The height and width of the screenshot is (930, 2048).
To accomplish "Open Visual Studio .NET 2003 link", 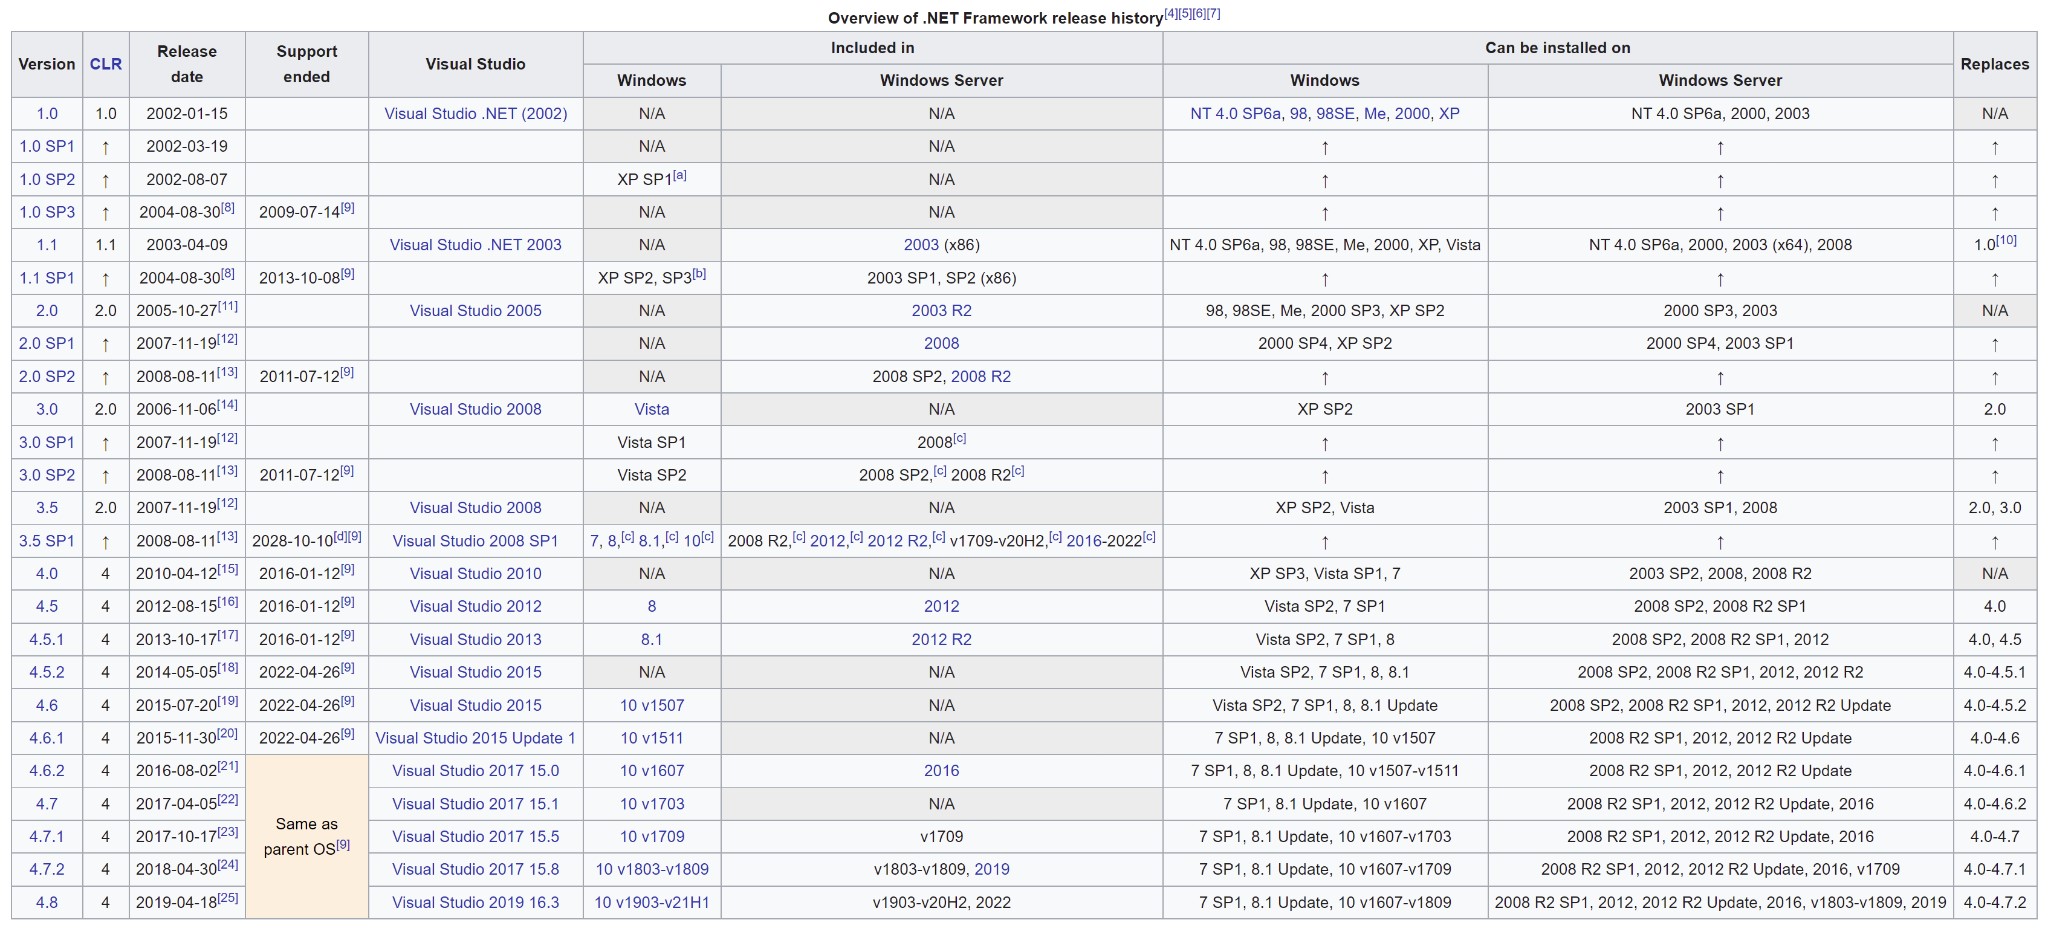I will click(476, 245).
